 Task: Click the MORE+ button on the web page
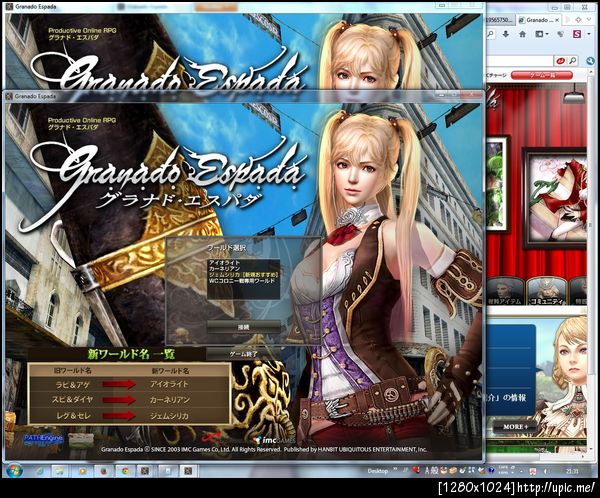tap(516, 427)
